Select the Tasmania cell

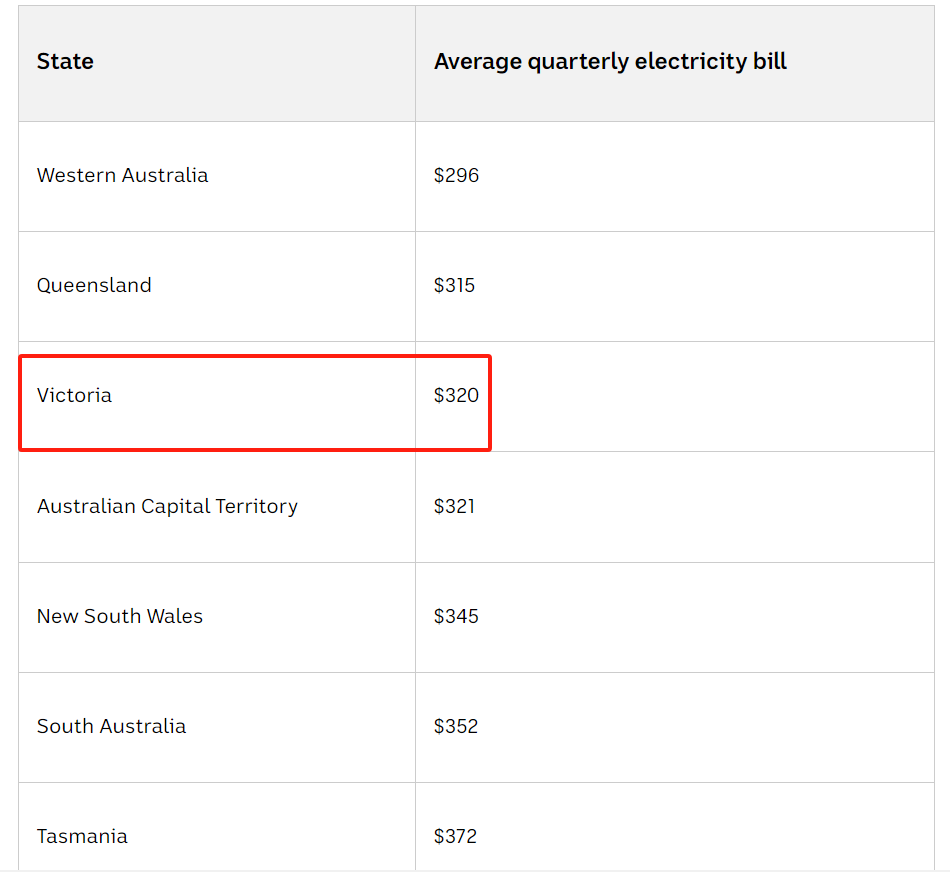coord(82,836)
